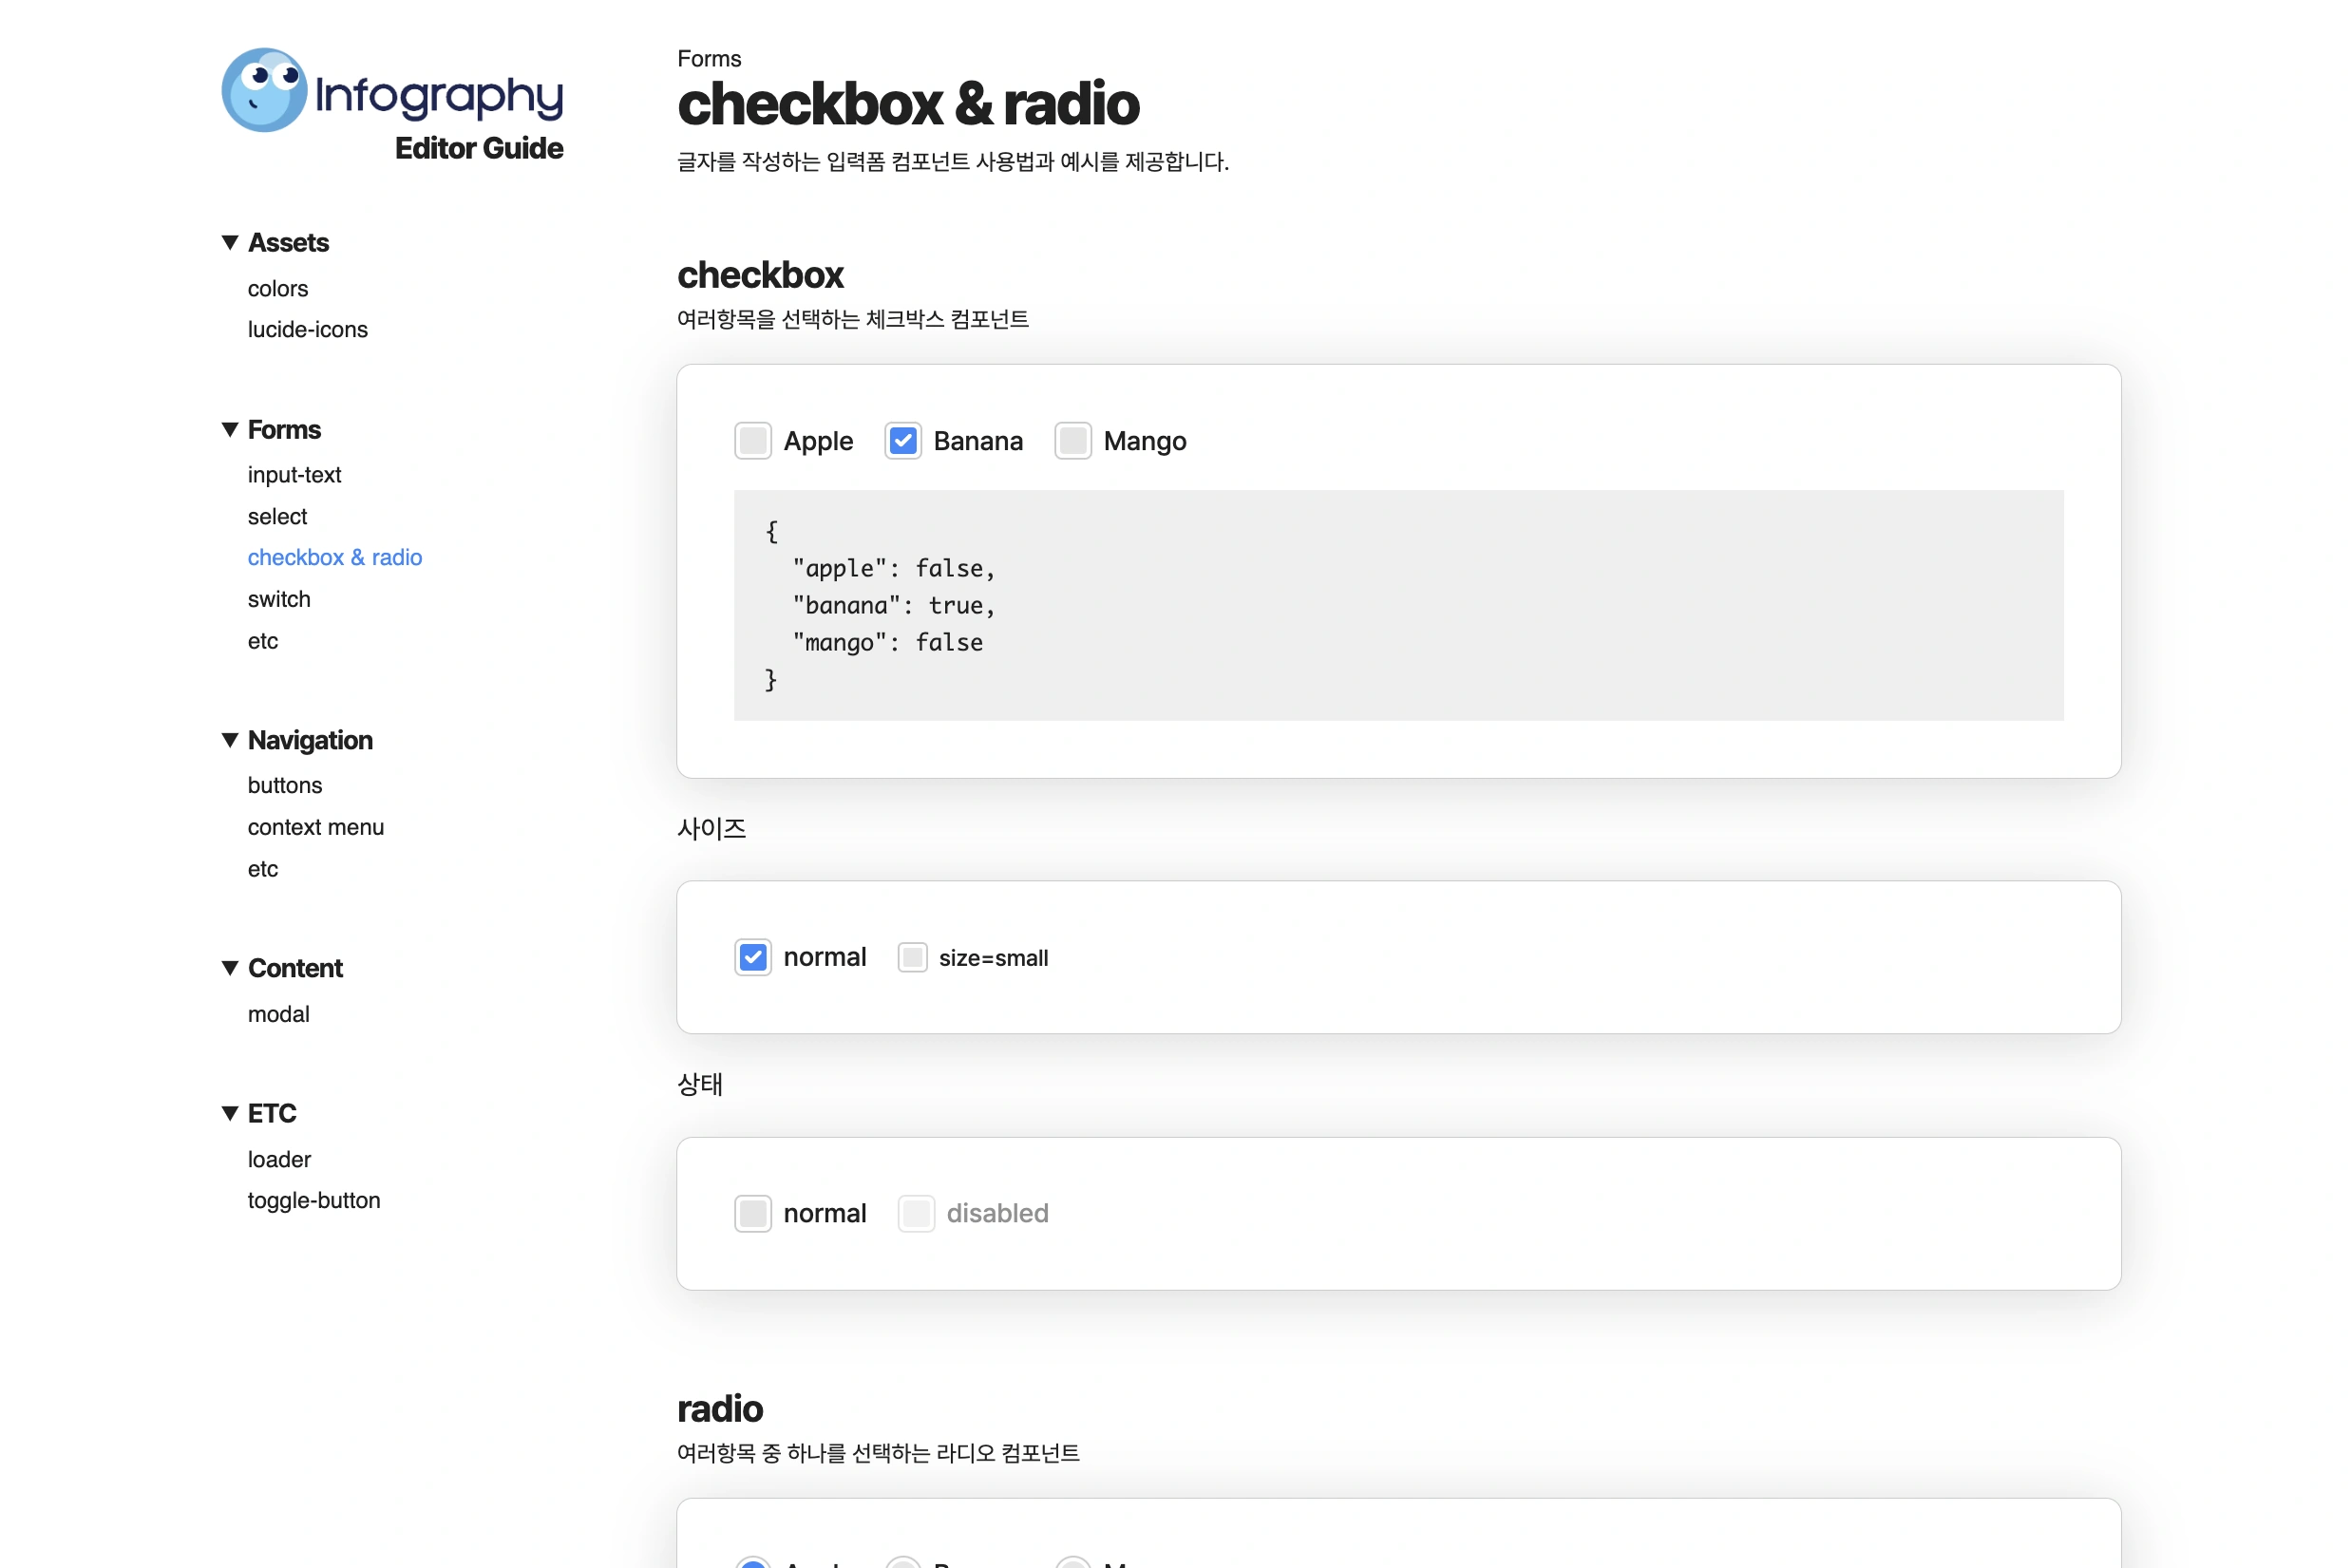Click the Content section heading
This screenshot has width=2352, height=1568.
pos(296,969)
